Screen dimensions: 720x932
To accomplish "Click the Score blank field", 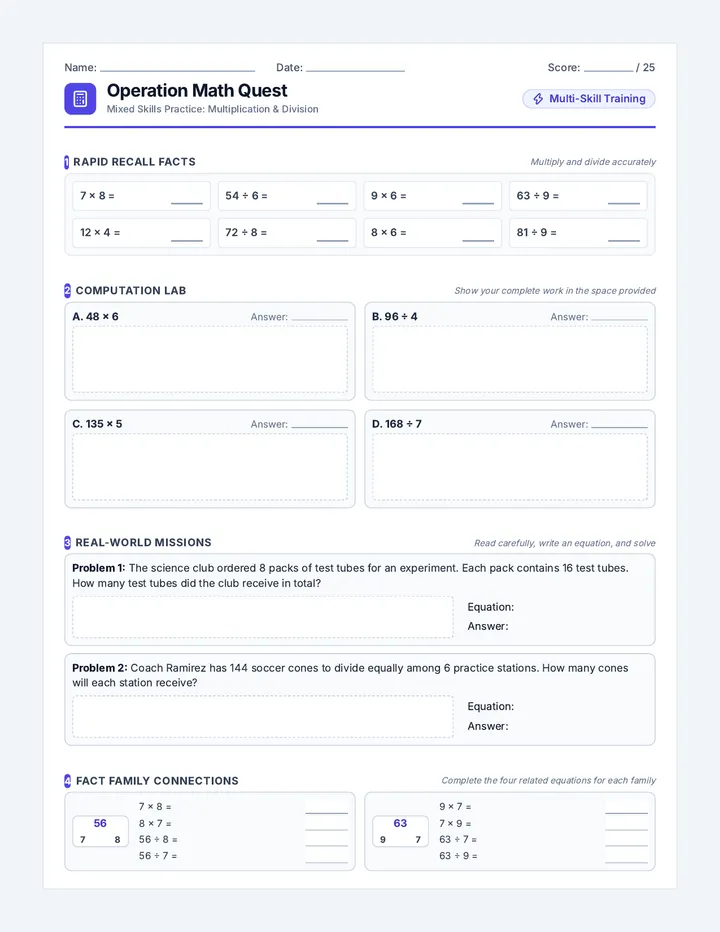I will coord(608,70).
